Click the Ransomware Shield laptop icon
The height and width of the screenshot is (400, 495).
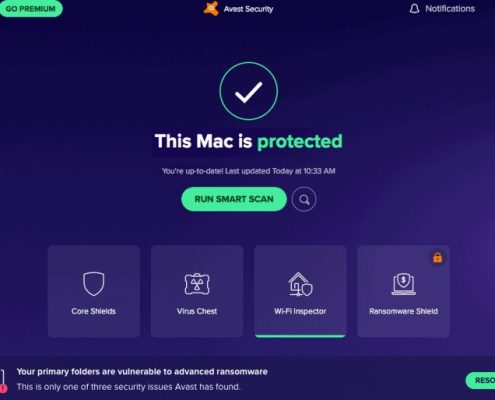[x=403, y=284]
